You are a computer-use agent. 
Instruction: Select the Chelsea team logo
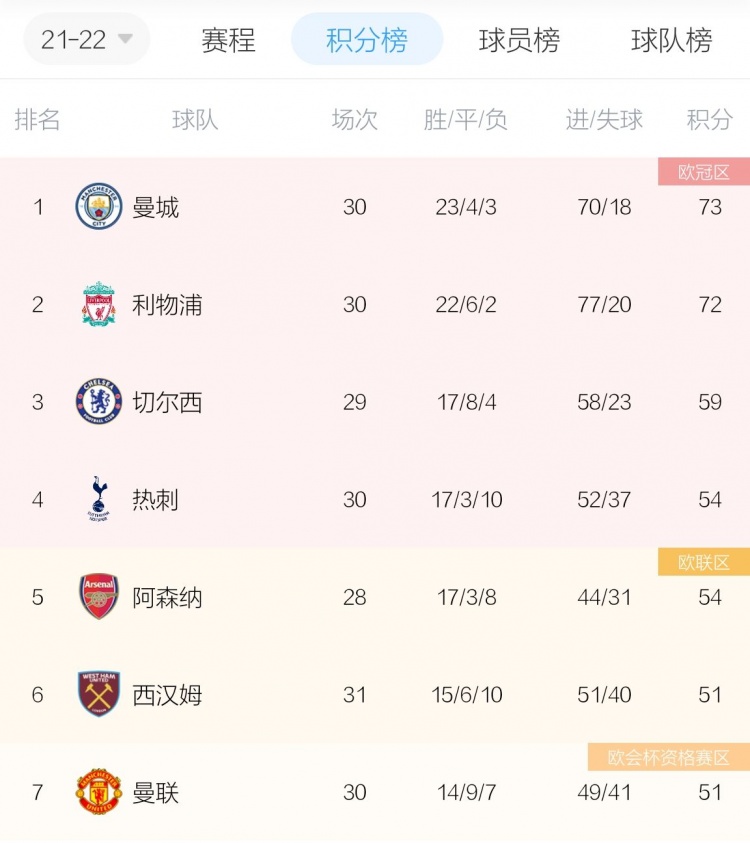click(99, 402)
